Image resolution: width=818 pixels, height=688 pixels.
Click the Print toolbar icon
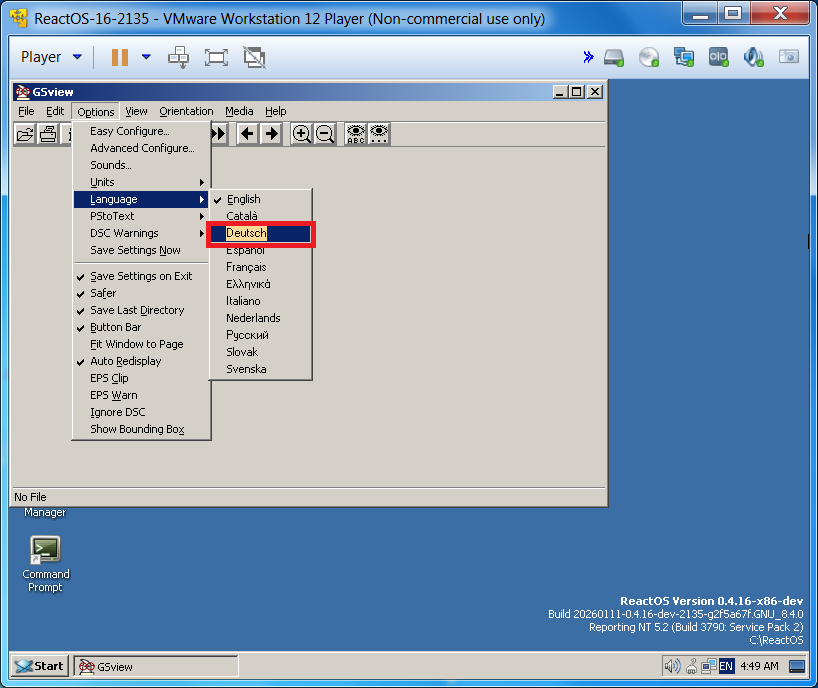48,134
